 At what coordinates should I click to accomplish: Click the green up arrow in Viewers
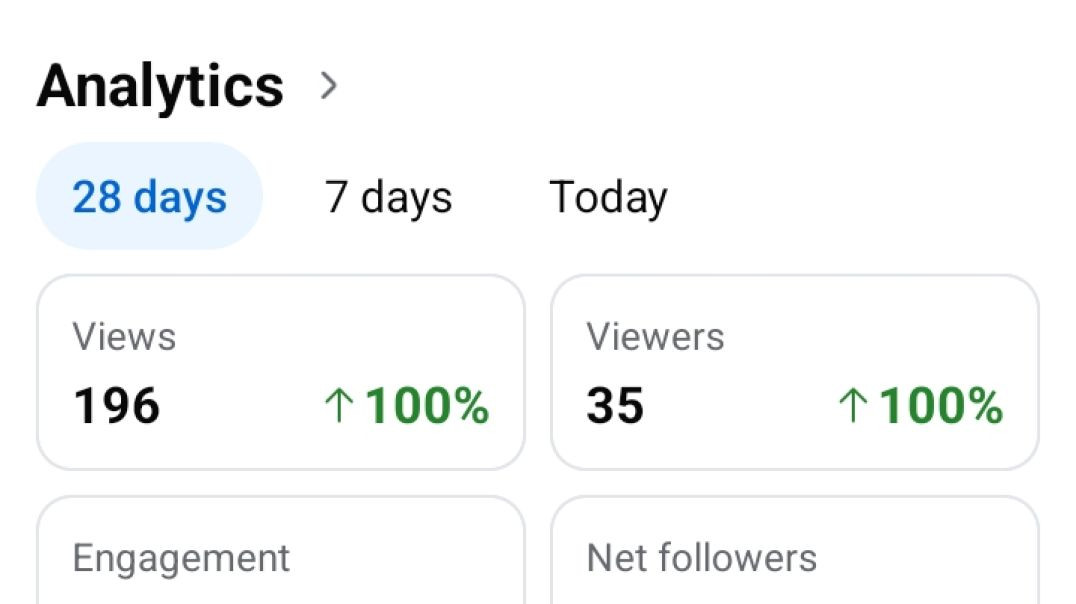[852, 406]
